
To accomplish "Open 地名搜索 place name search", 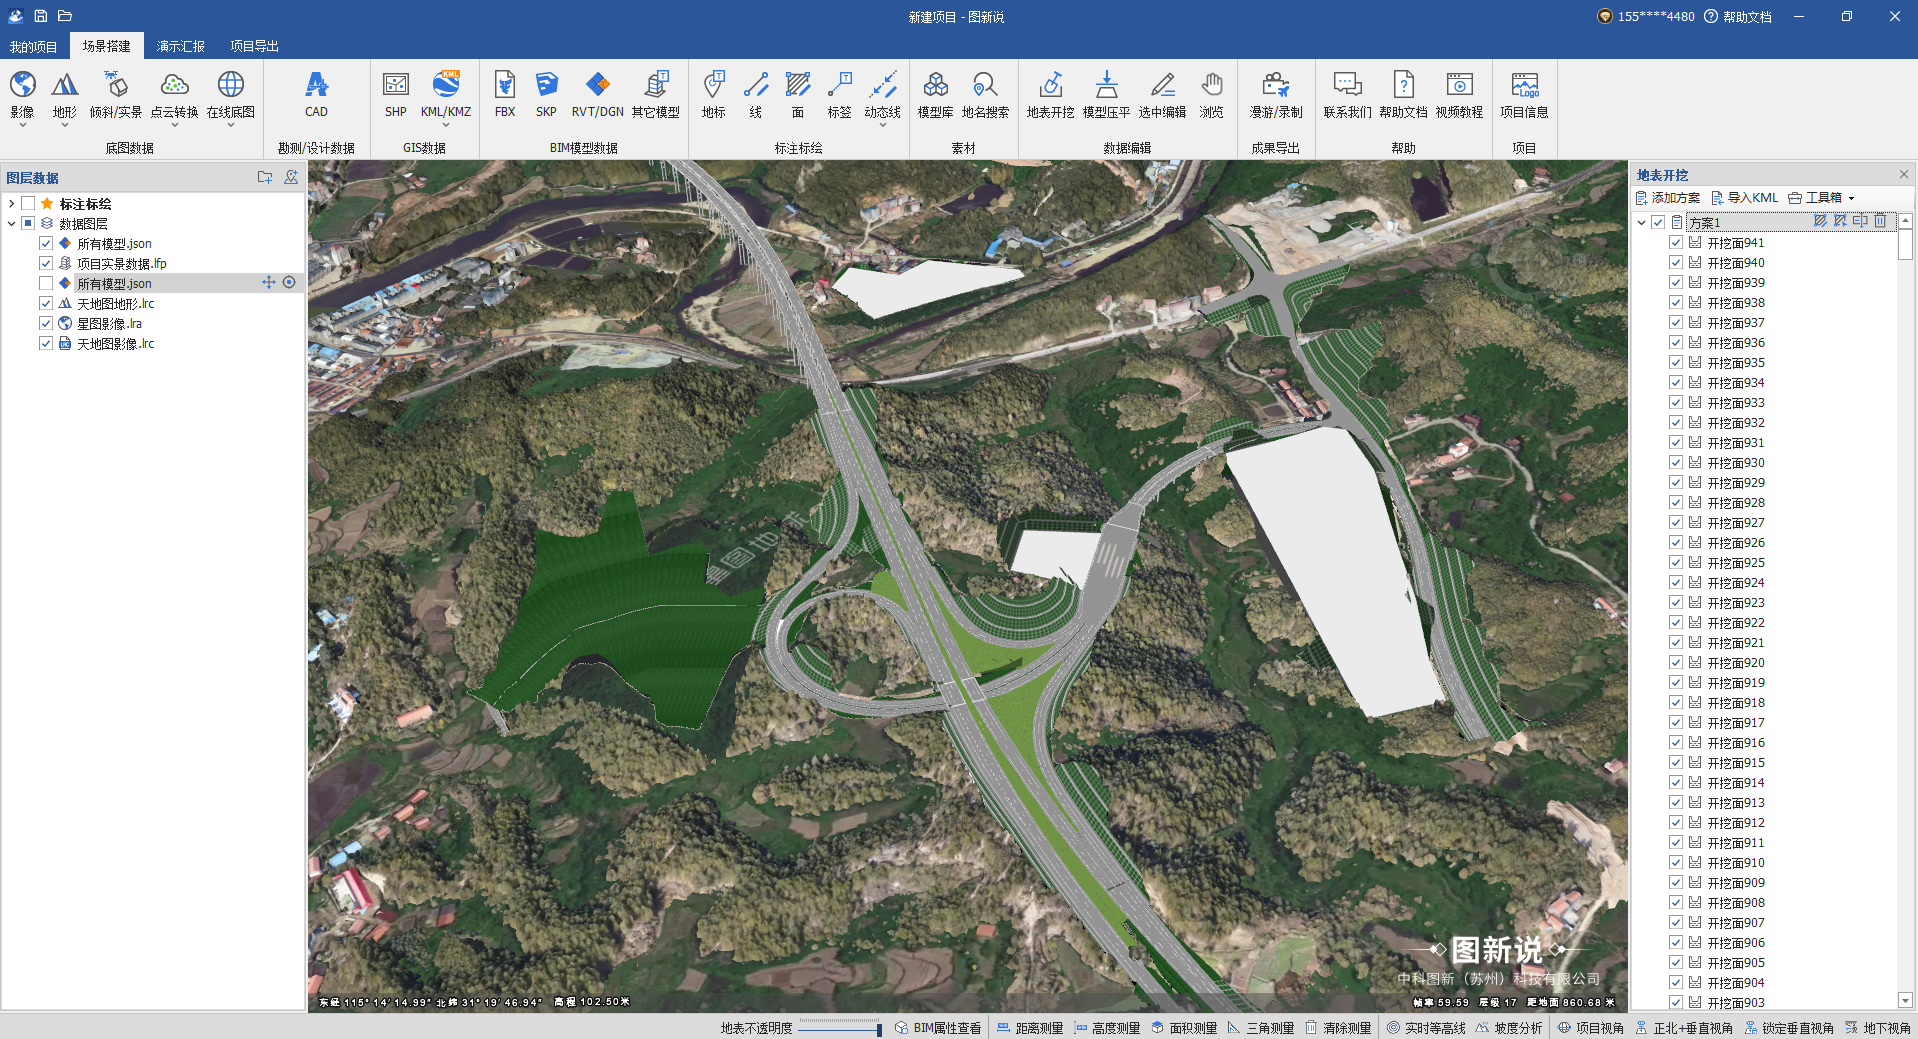I will click(x=985, y=94).
